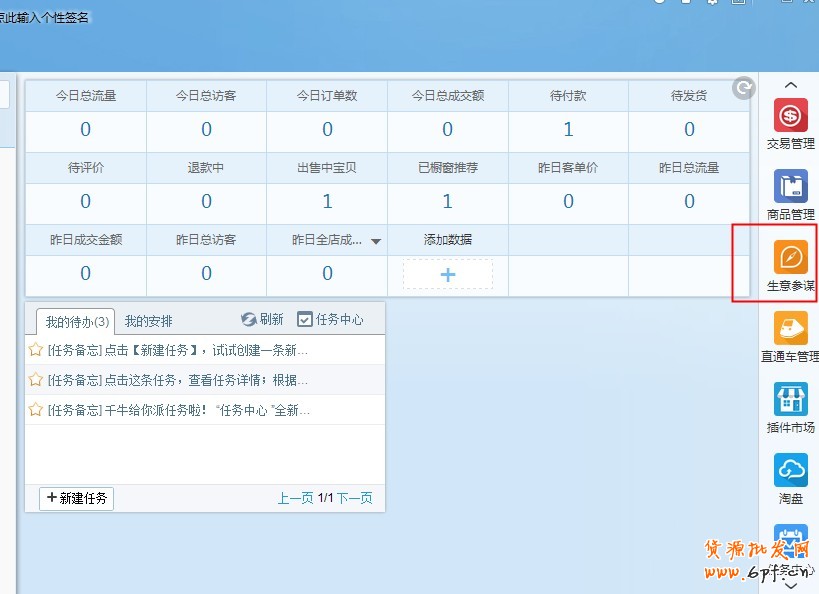
Task: Switch to 我的安排 tab
Action: point(148,321)
